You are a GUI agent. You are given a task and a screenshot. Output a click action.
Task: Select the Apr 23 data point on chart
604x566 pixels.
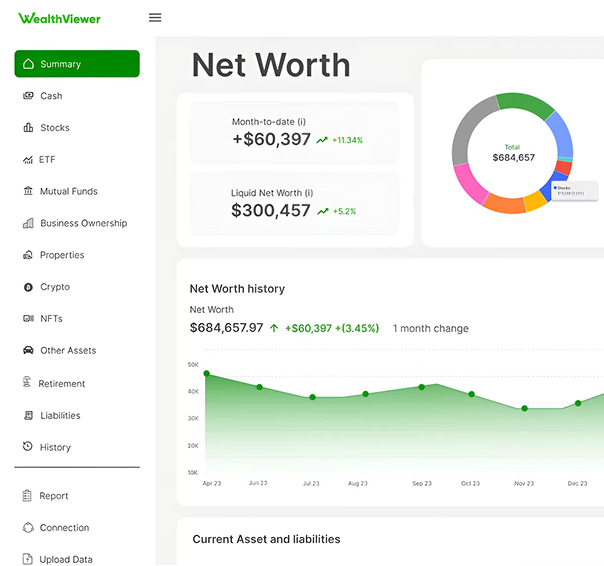[207, 374]
